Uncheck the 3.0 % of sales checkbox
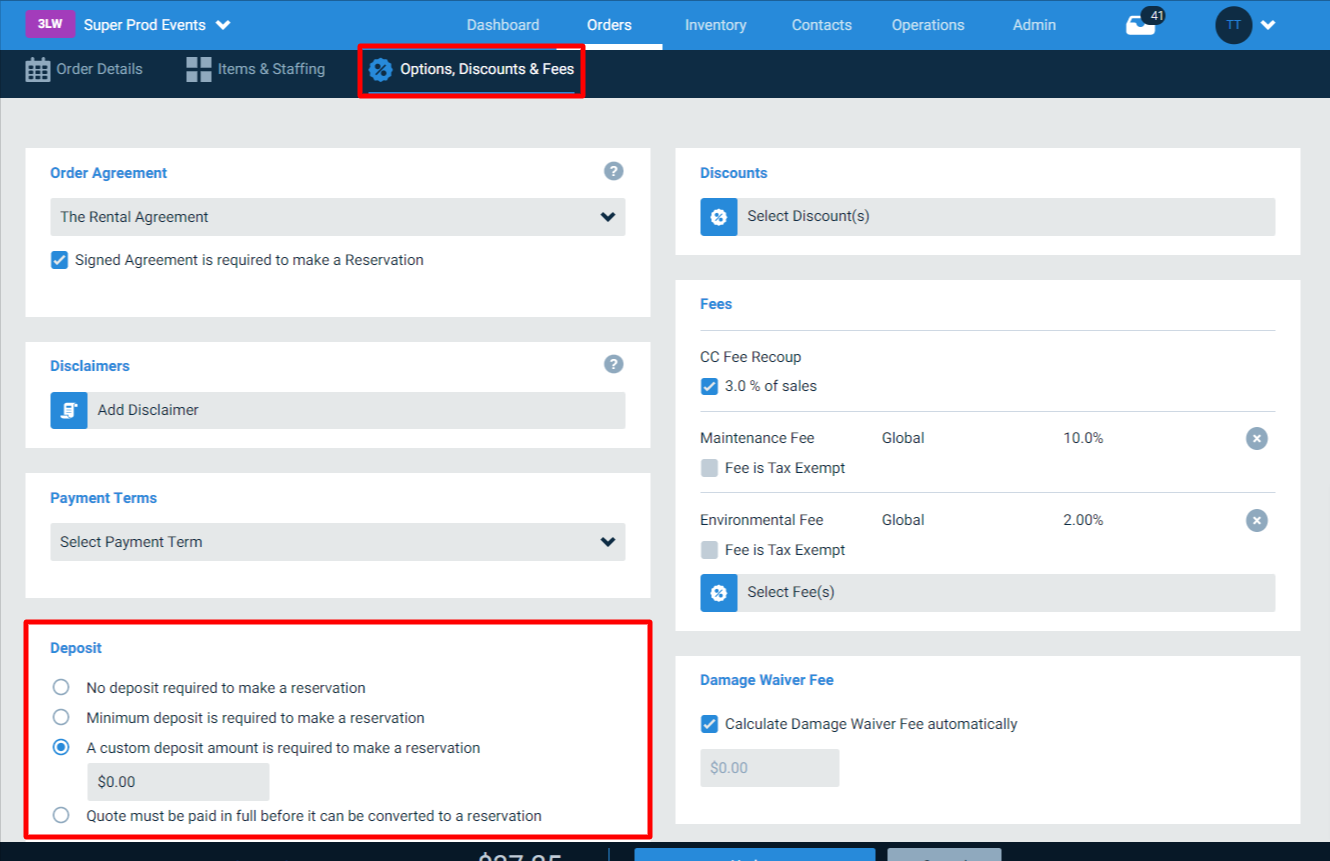This screenshot has width=1330, height=861. (709, 386)
